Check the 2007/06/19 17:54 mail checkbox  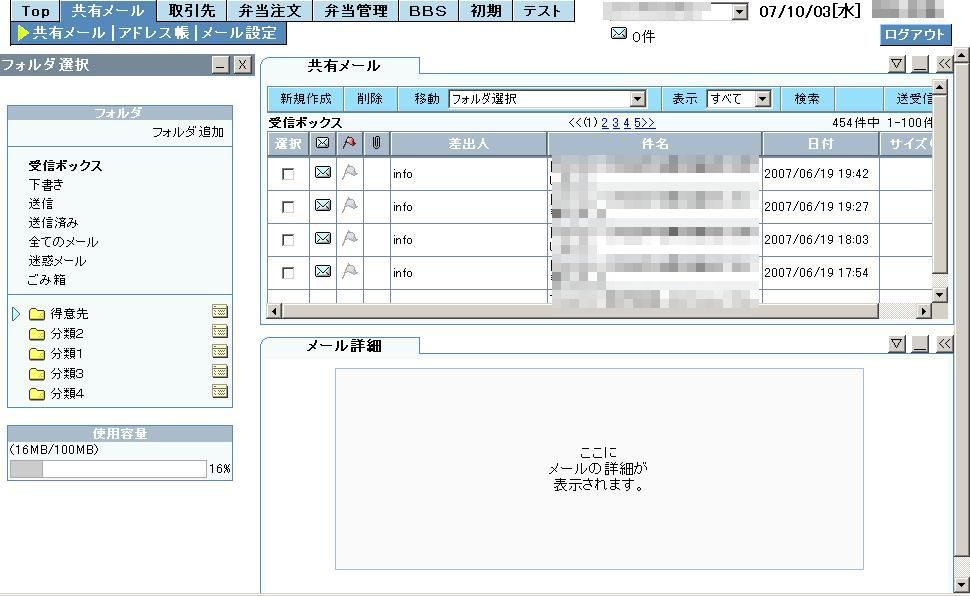click(288, 272)
